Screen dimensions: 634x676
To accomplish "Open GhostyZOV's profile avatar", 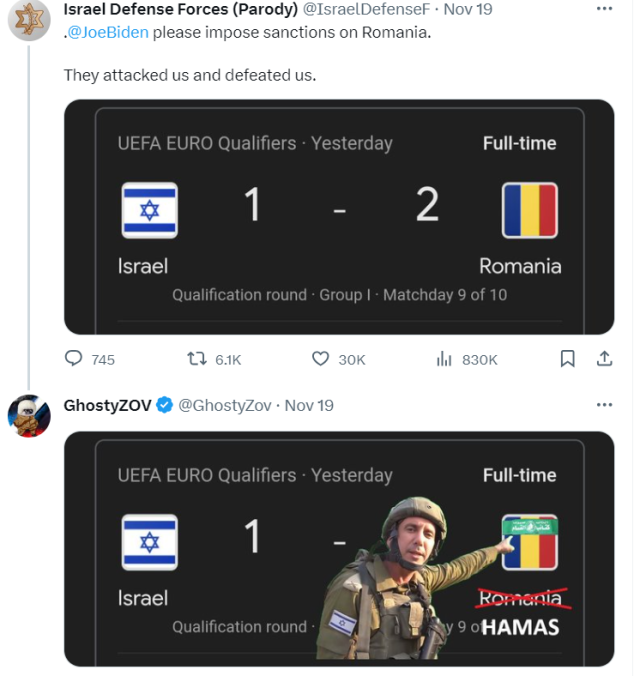I will click(x=29, y=416).
